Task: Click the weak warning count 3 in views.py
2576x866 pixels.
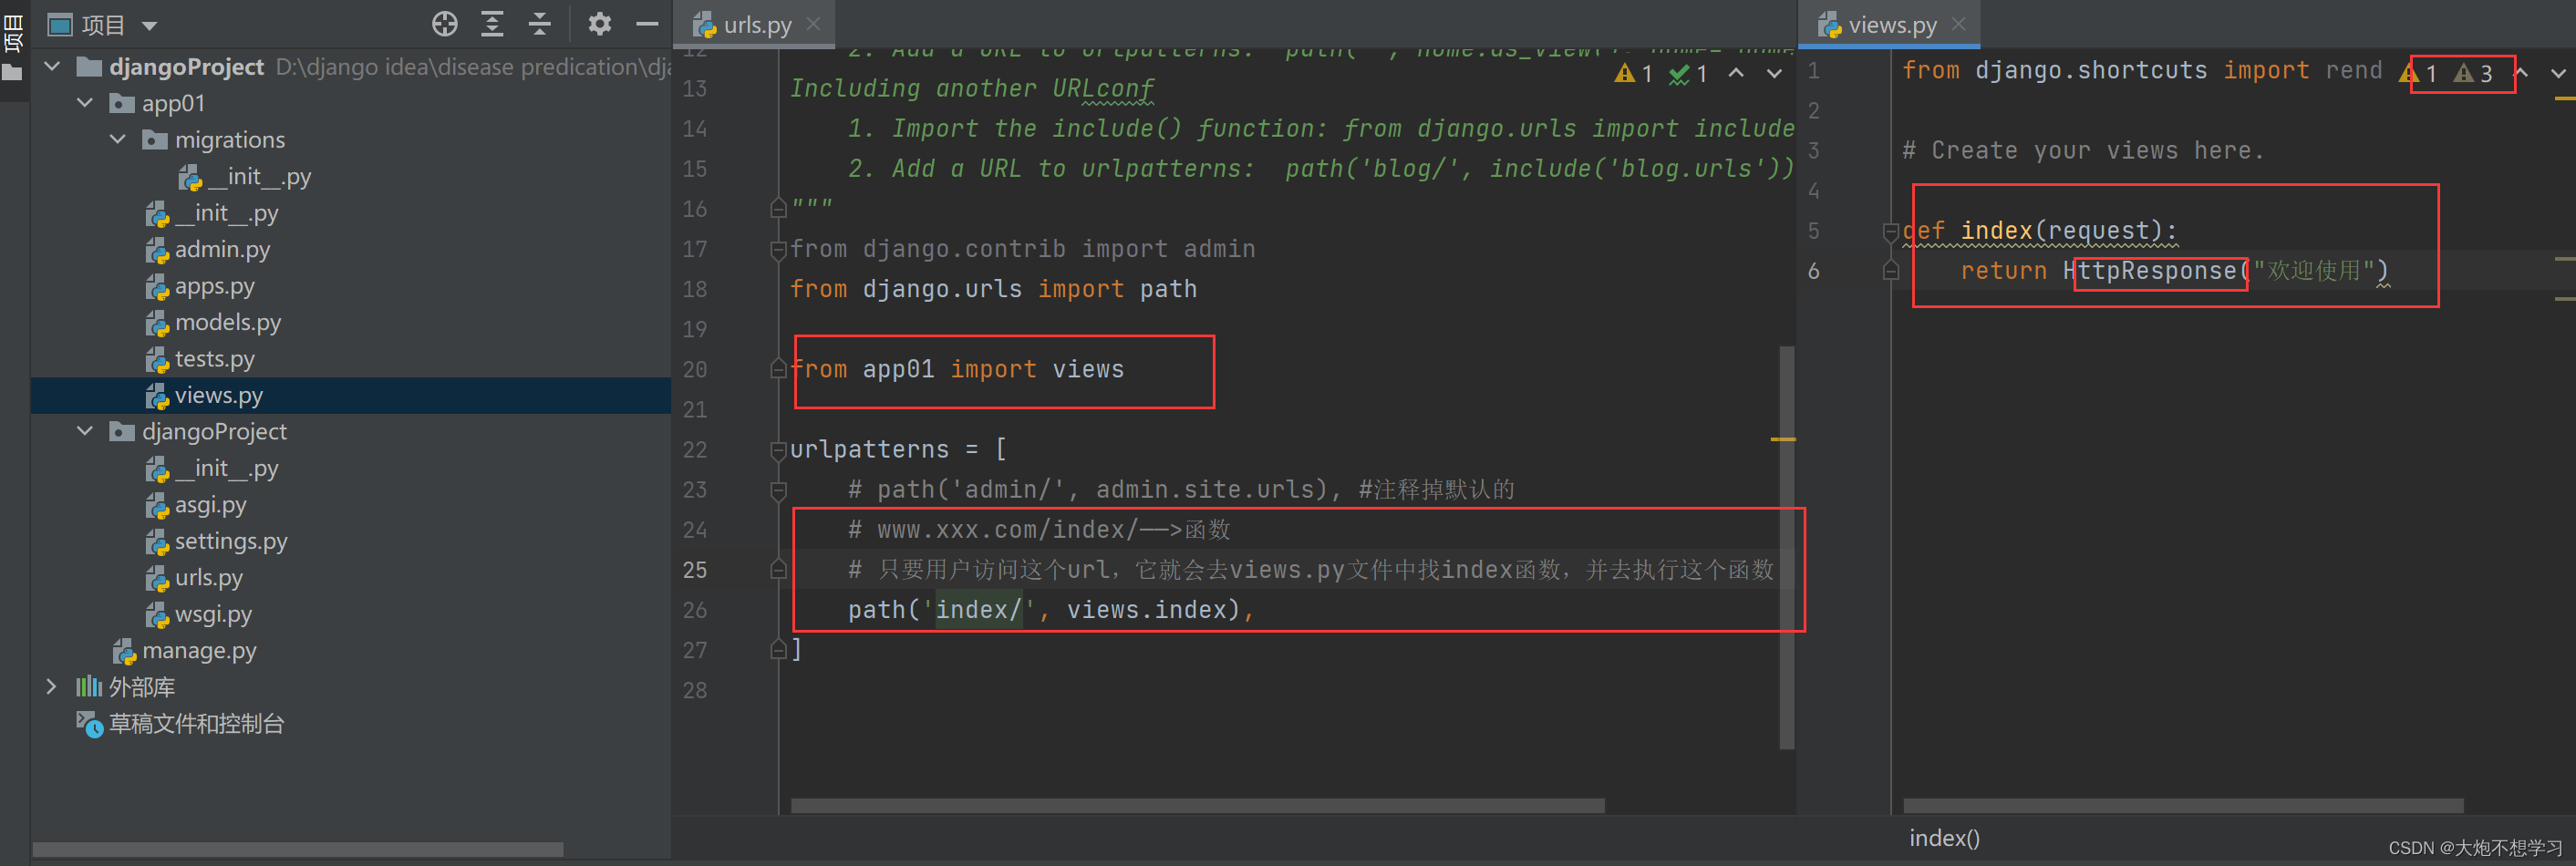Action: (2474, 73)
